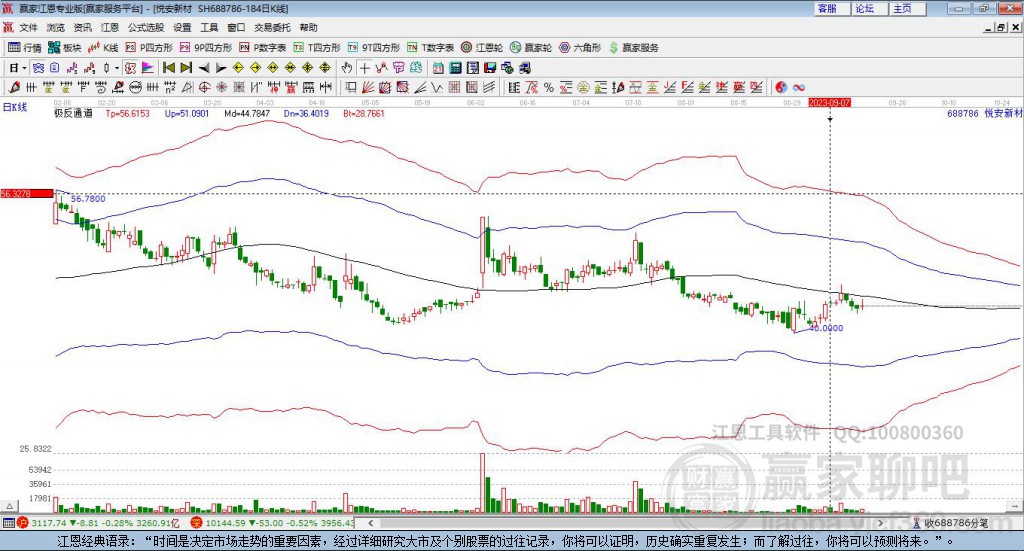This screenshot has height=551, width=1024.
Task: Toggle the crosshair cursor tool
Action: pyautogui.click(x=364, y=68)
